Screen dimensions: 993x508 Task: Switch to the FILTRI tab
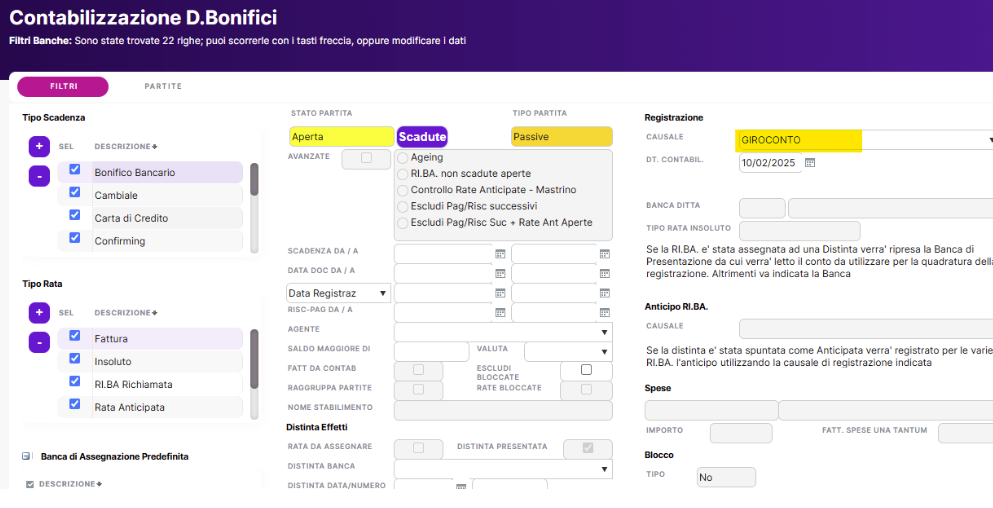[x=63, y=87]
